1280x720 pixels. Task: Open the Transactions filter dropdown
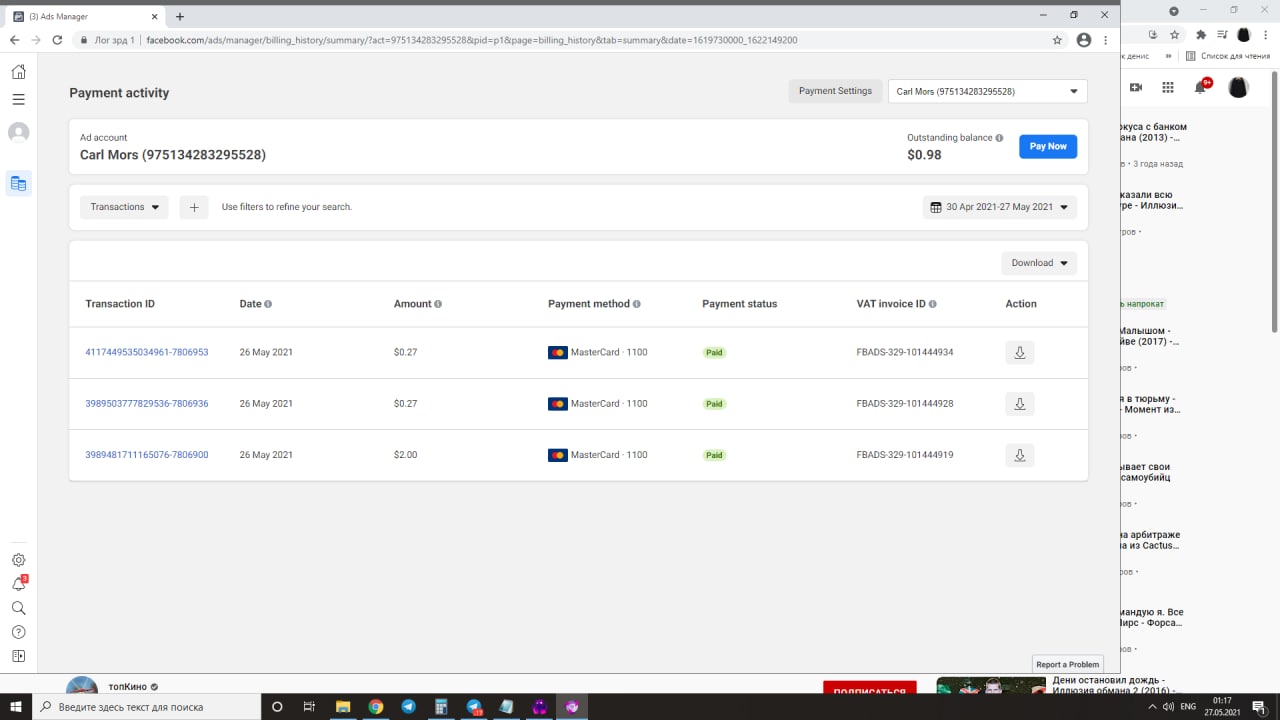(x=124, y=207)
